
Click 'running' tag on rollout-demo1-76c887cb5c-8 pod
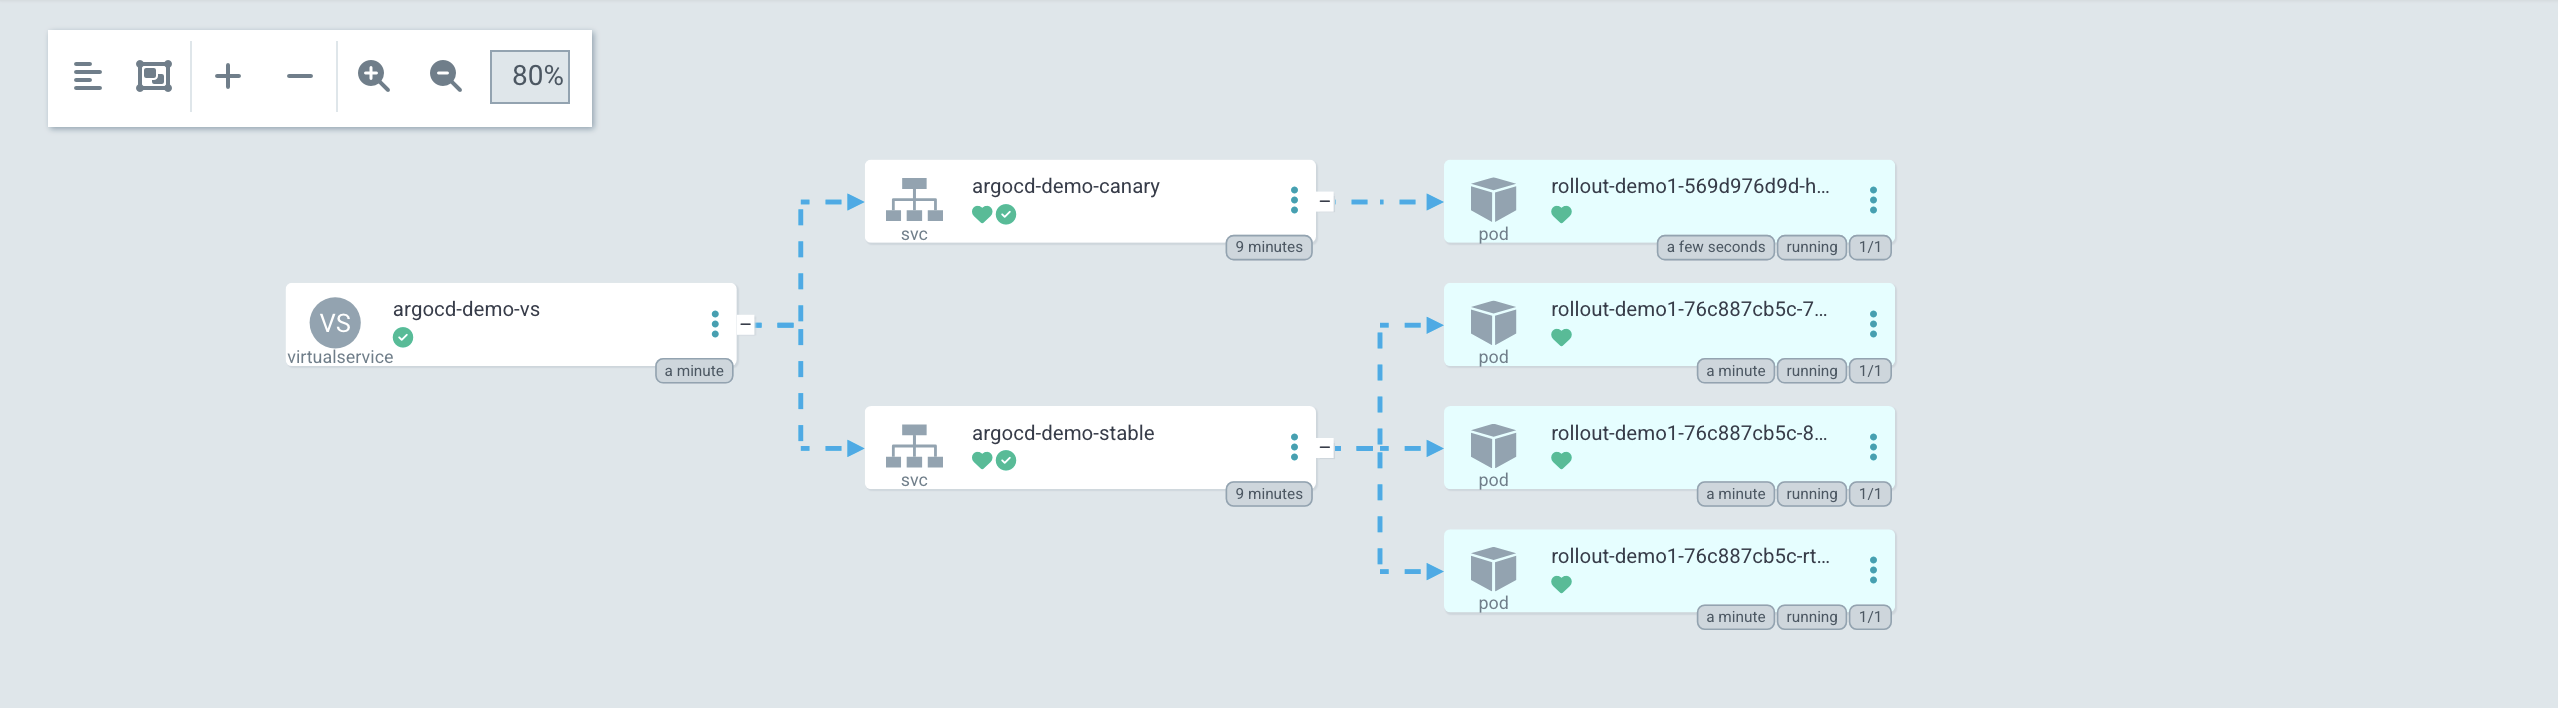click(1812, 494)
